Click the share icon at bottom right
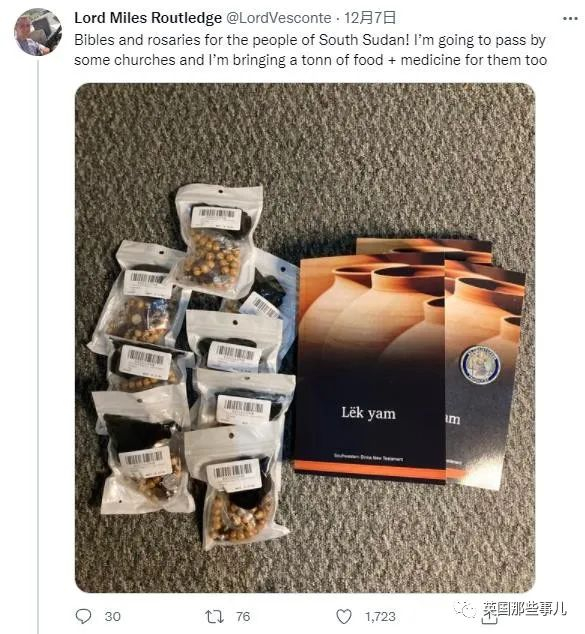The width and height of the screenshot is (585, 634). pos(488,618)
